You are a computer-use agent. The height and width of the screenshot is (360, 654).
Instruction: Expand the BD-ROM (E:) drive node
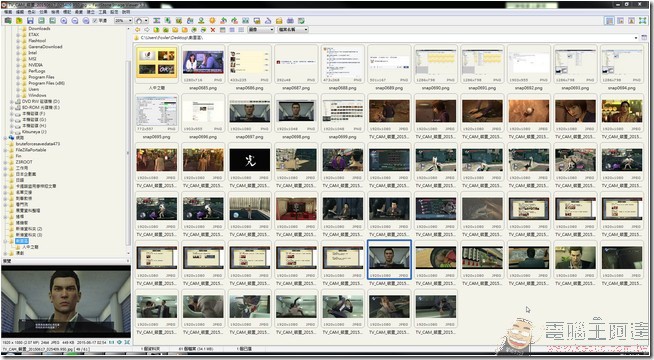[12, 107]
